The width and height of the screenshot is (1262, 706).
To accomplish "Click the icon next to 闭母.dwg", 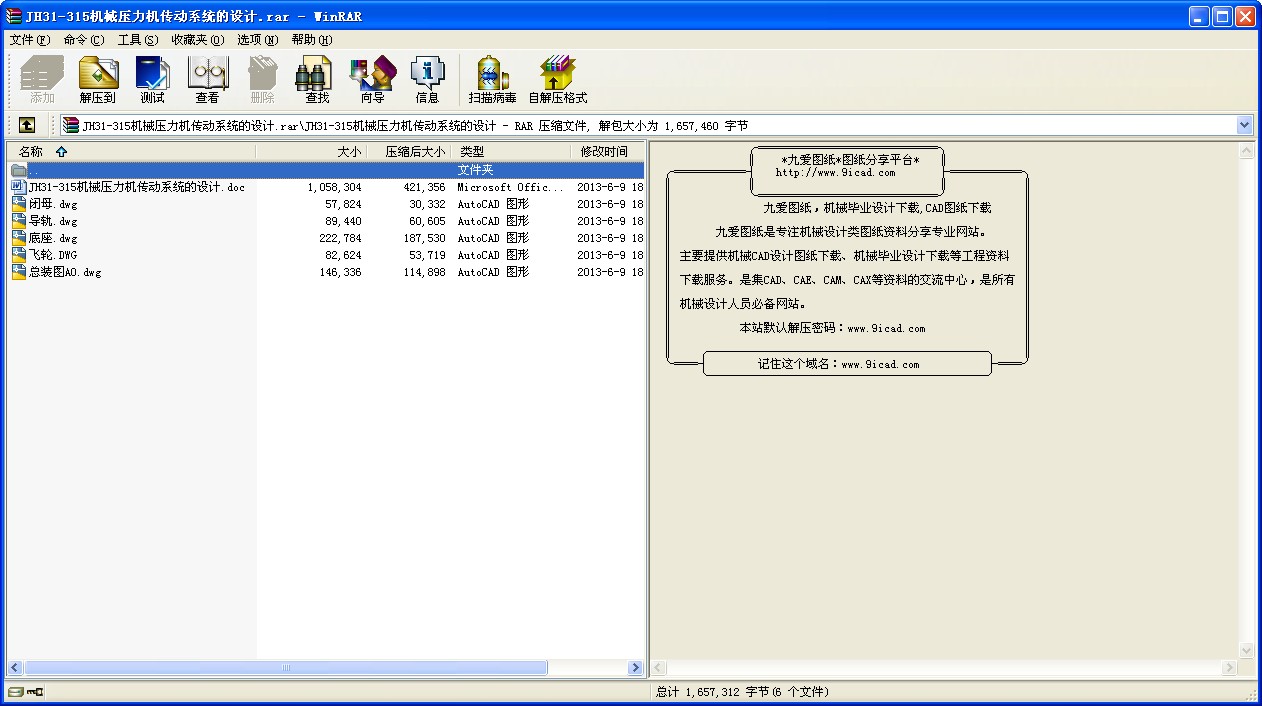I will tap(19, 204).
